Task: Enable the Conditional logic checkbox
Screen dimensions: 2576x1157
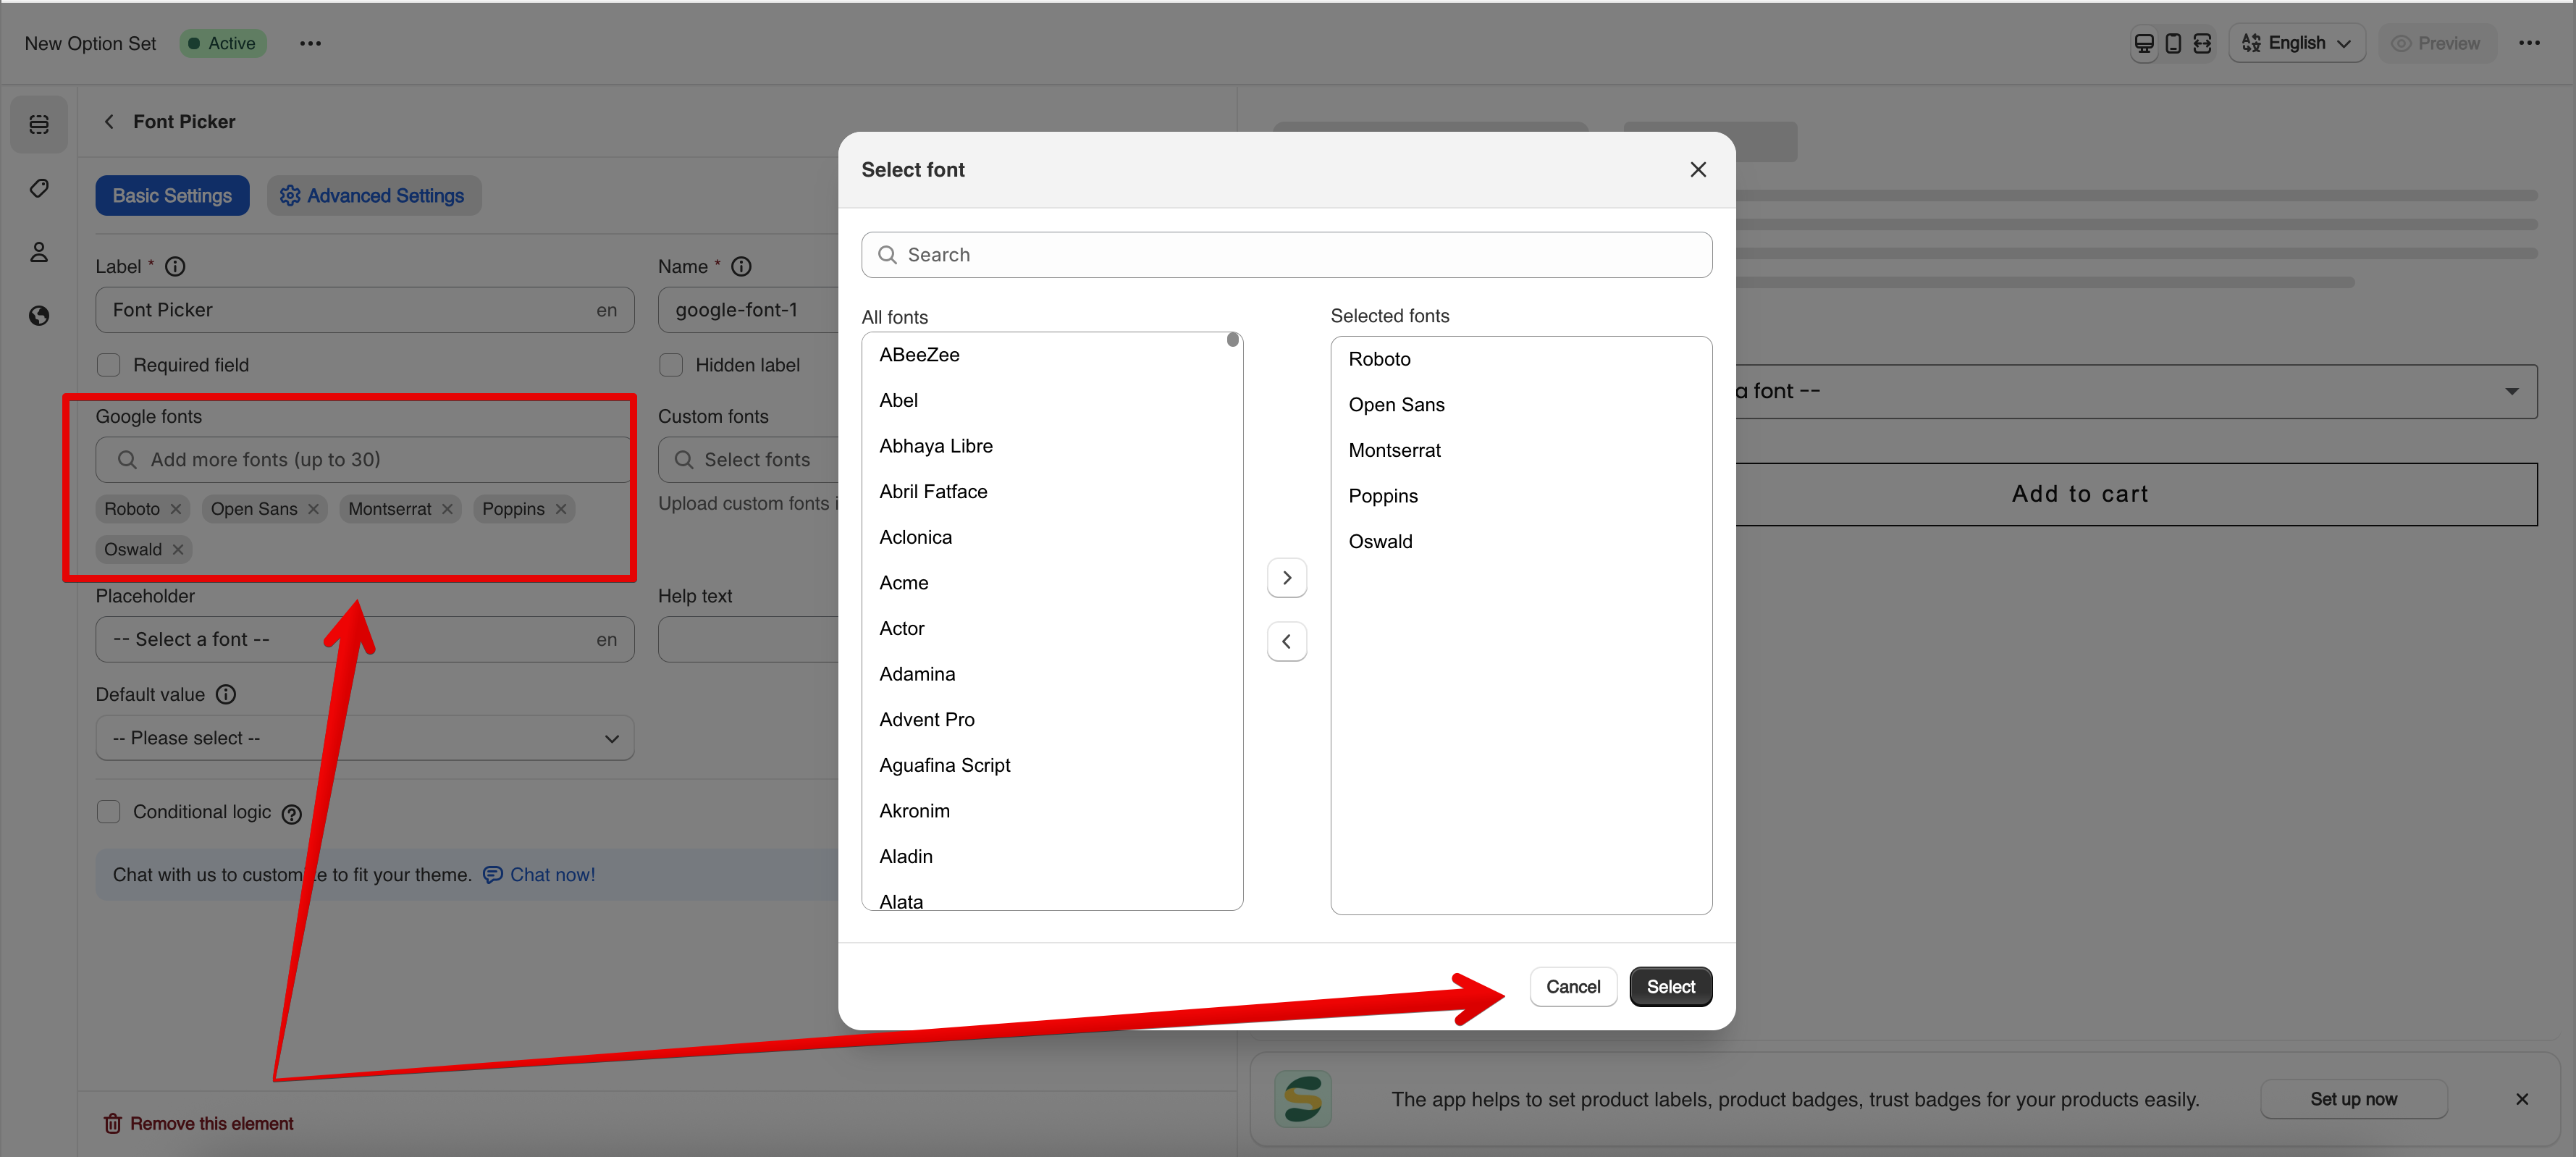Action: click(108, 812)
